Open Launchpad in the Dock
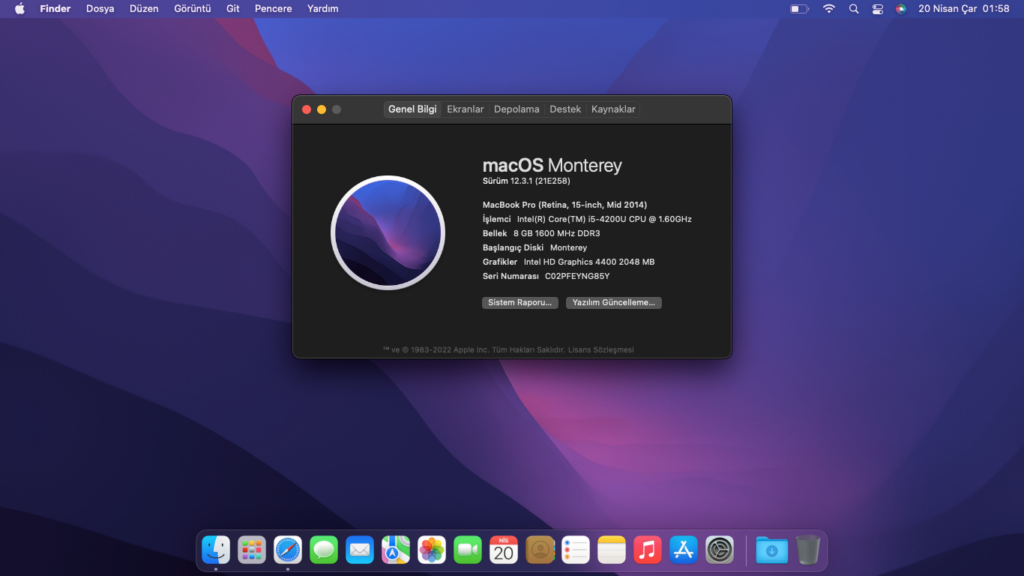This screenshot has height=576, width=1024. [251, 550]
